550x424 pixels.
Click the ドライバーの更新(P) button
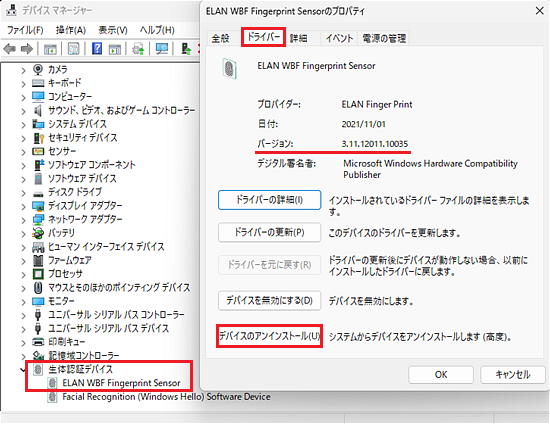pos(269,233)
